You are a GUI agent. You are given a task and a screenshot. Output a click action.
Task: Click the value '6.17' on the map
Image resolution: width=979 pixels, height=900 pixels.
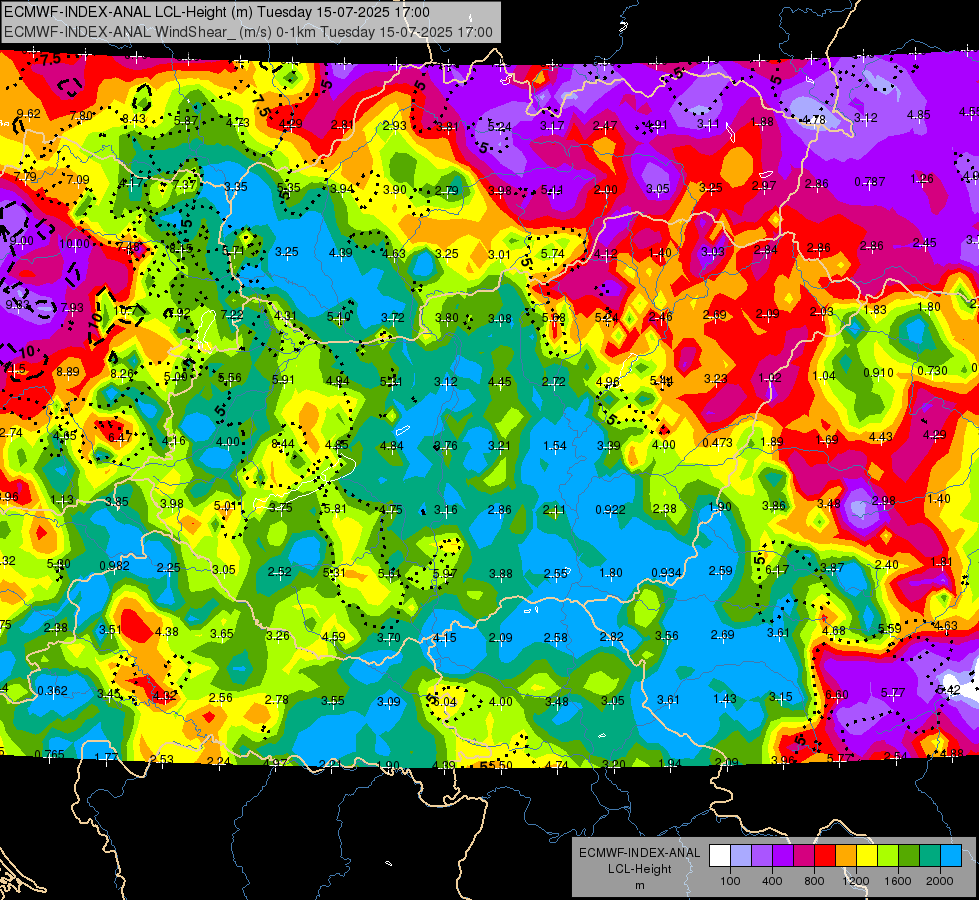(777, 570)
